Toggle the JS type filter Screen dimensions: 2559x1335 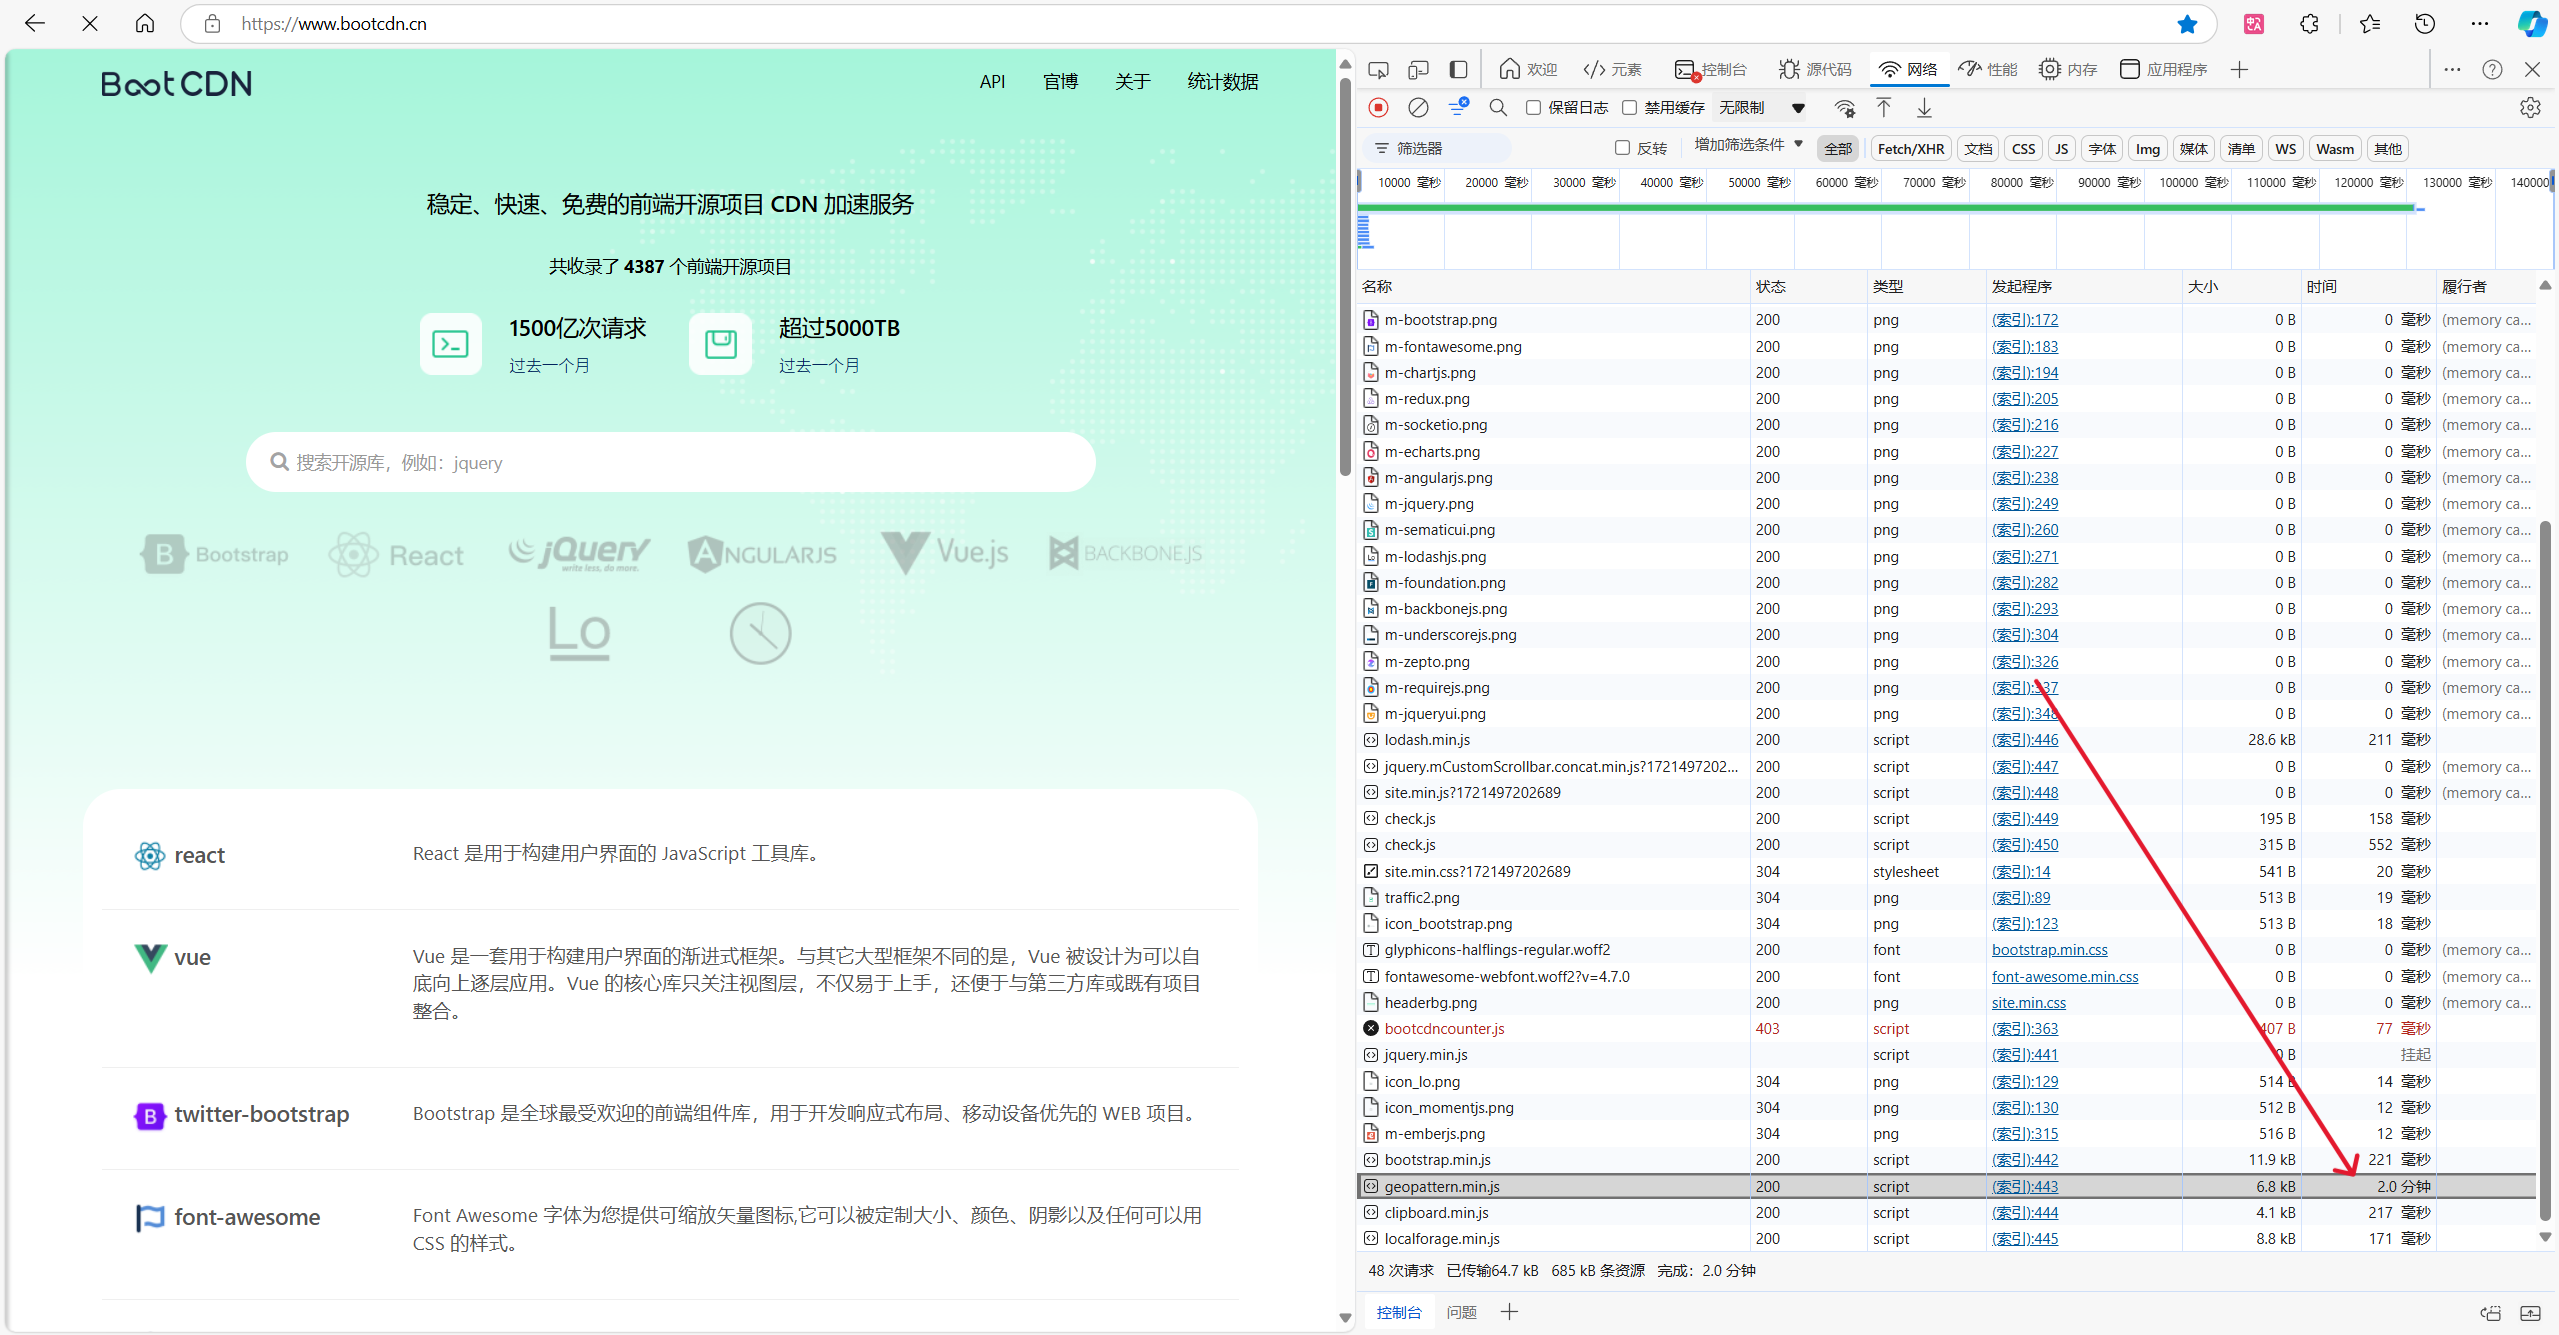[2061, 149]
